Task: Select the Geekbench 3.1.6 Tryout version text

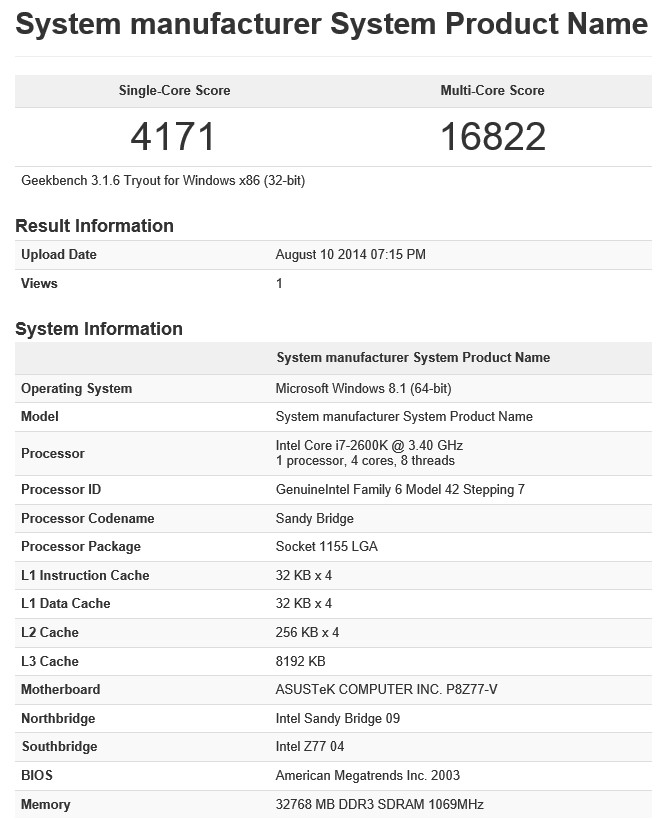Action: coord(163,181)
